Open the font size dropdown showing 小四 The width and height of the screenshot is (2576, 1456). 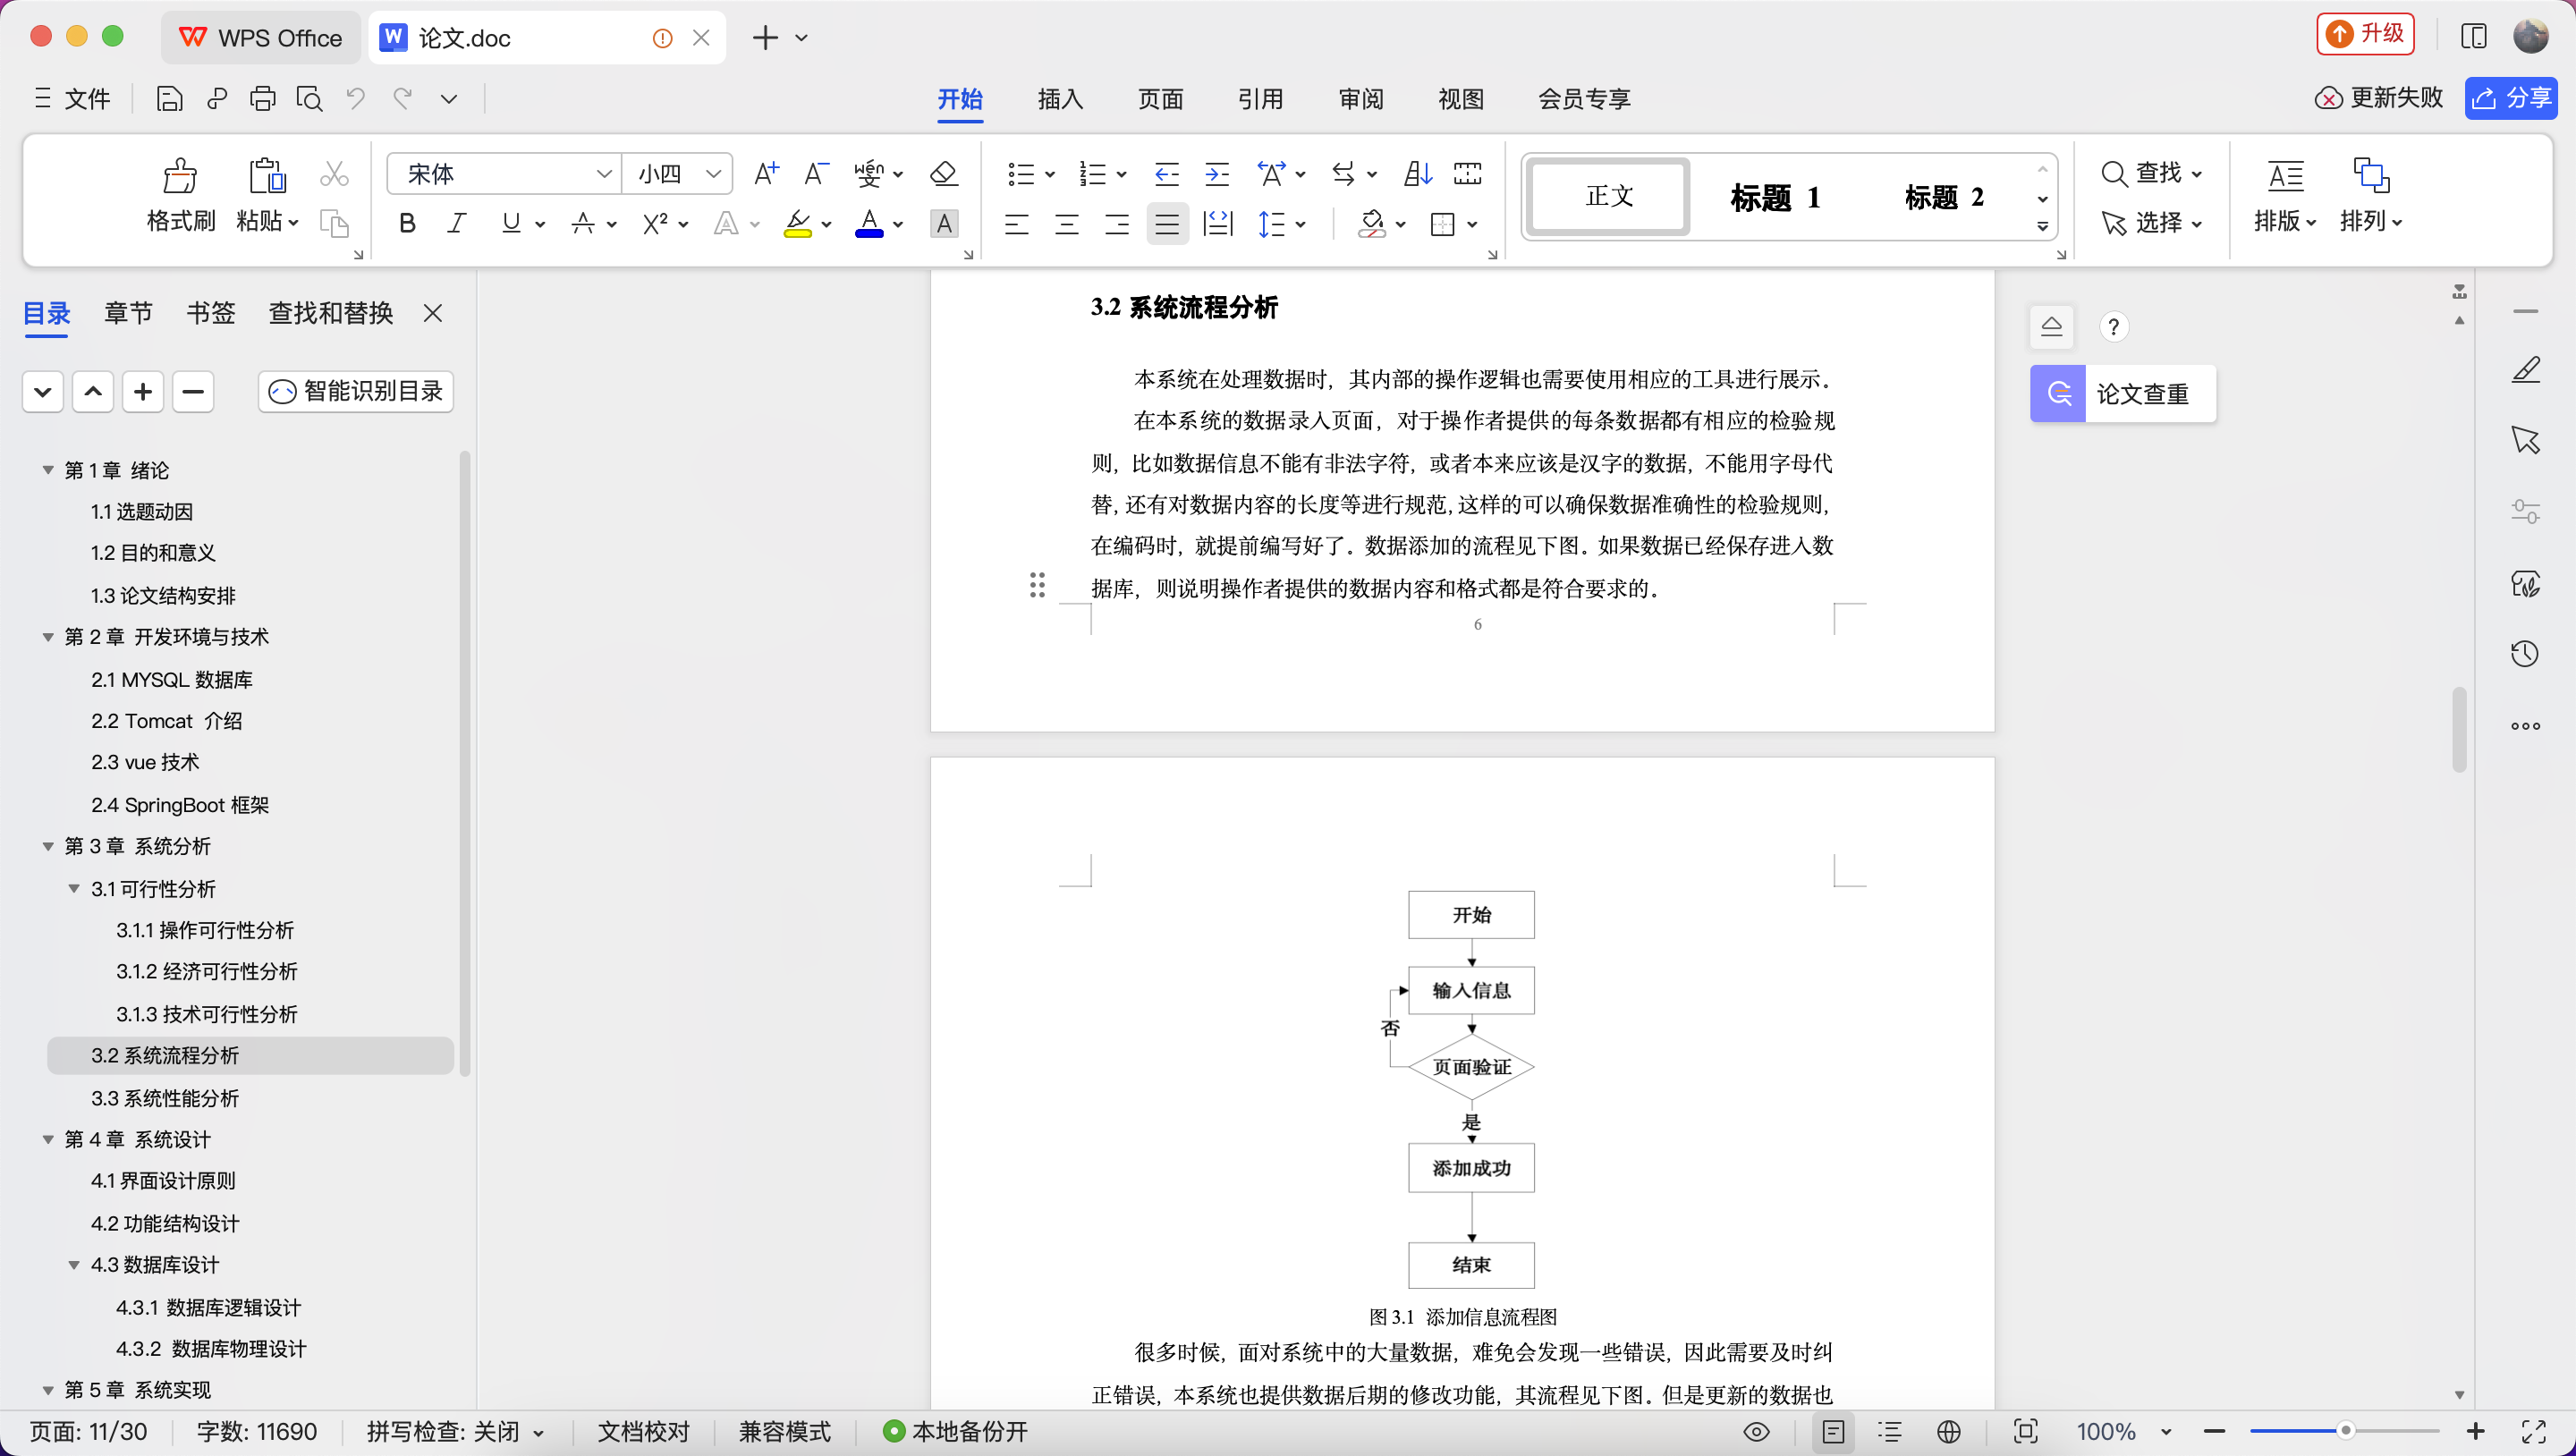713,174
